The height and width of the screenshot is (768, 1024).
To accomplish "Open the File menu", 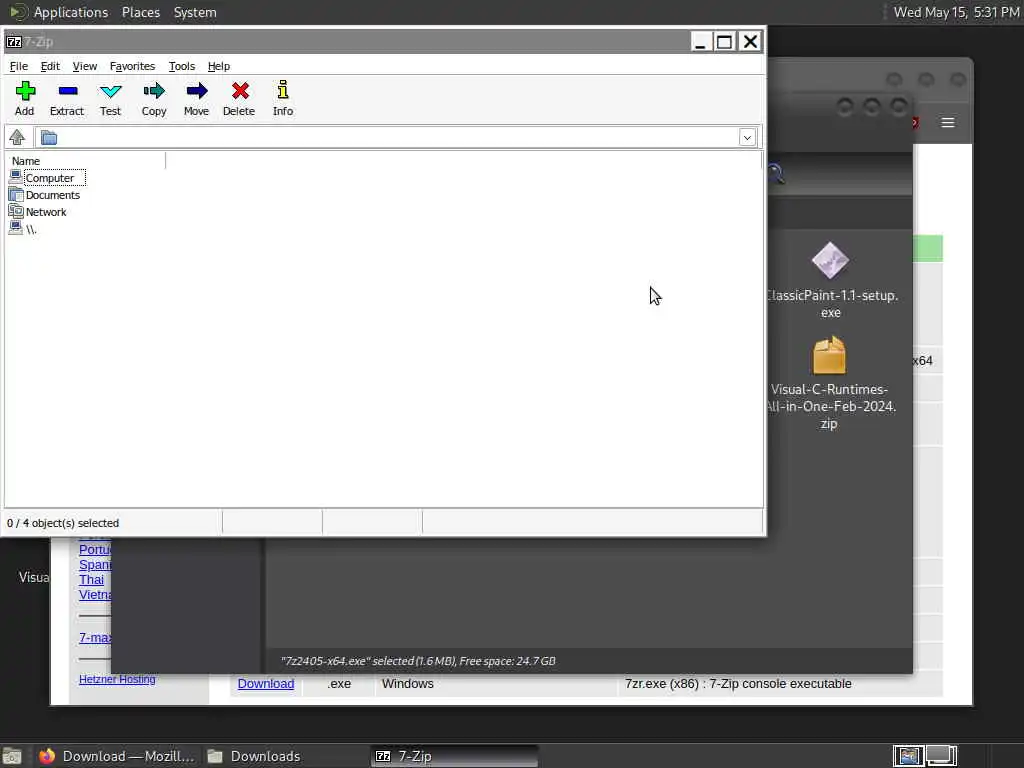I will [18, 66].
